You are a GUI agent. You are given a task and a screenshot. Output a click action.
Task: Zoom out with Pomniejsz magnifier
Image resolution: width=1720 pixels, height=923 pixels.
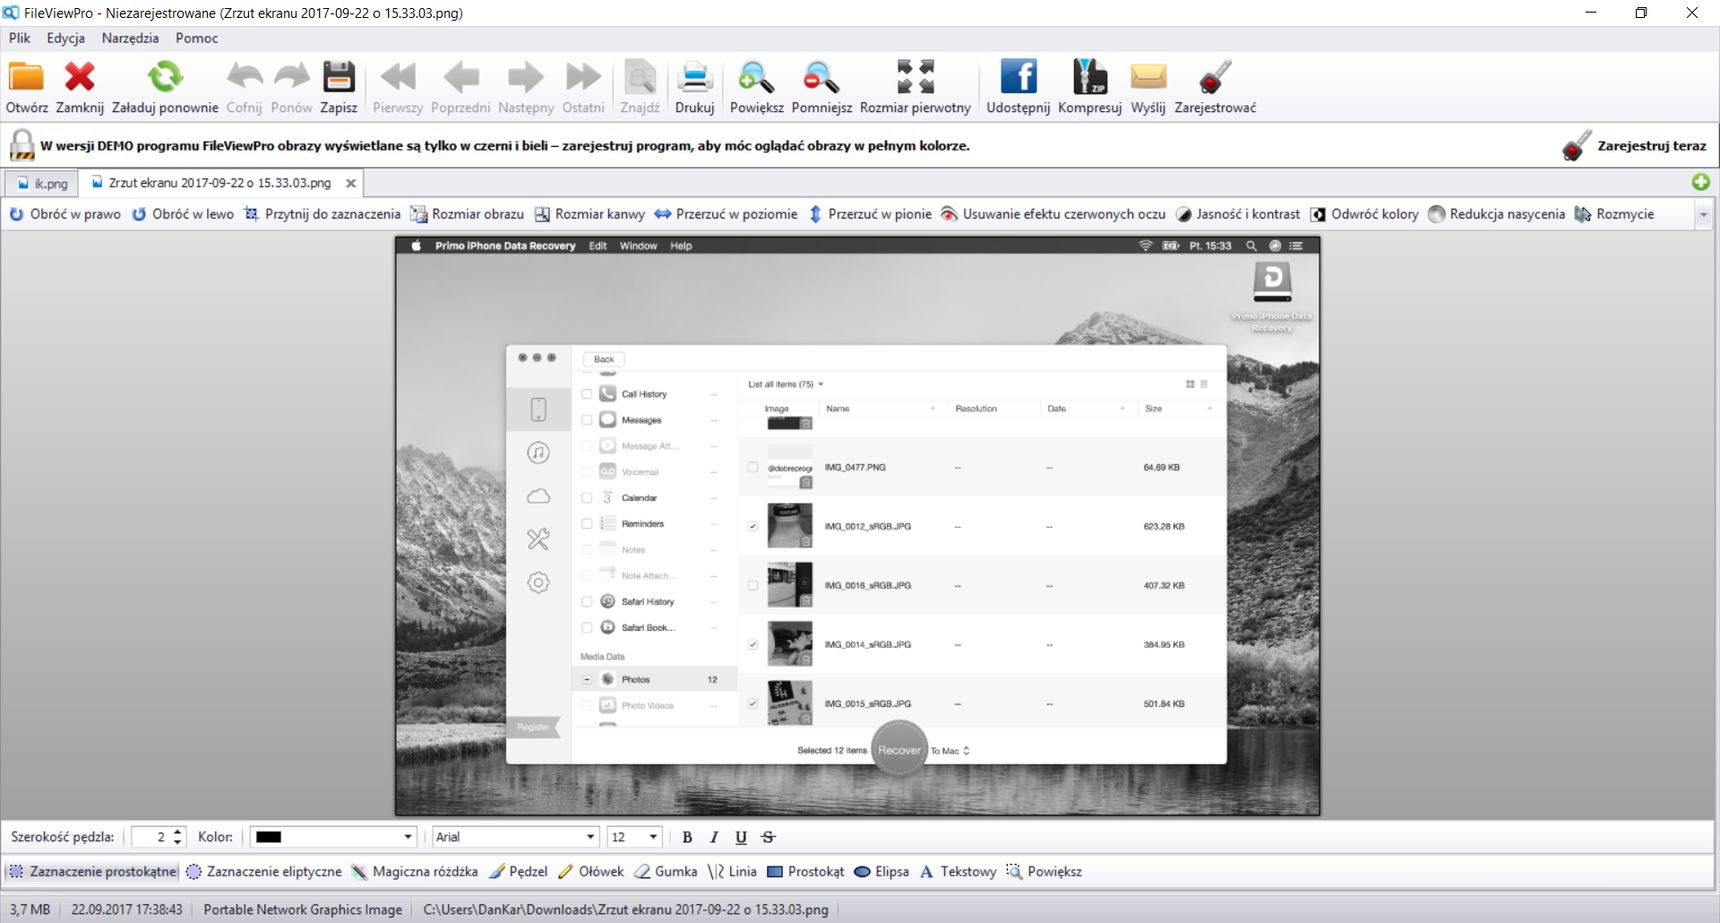click(822, 86)
